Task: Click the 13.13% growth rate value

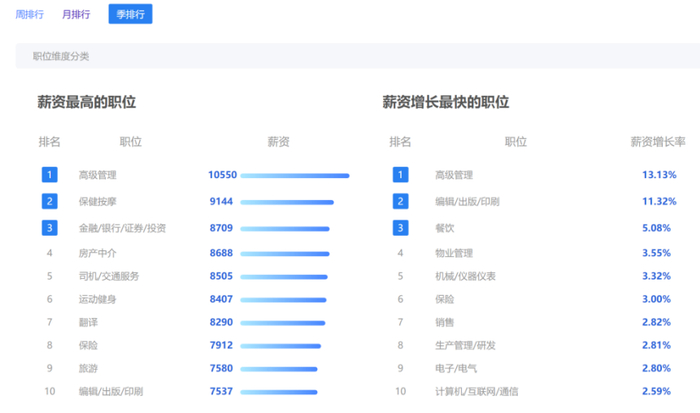Action: coord(659,175)
